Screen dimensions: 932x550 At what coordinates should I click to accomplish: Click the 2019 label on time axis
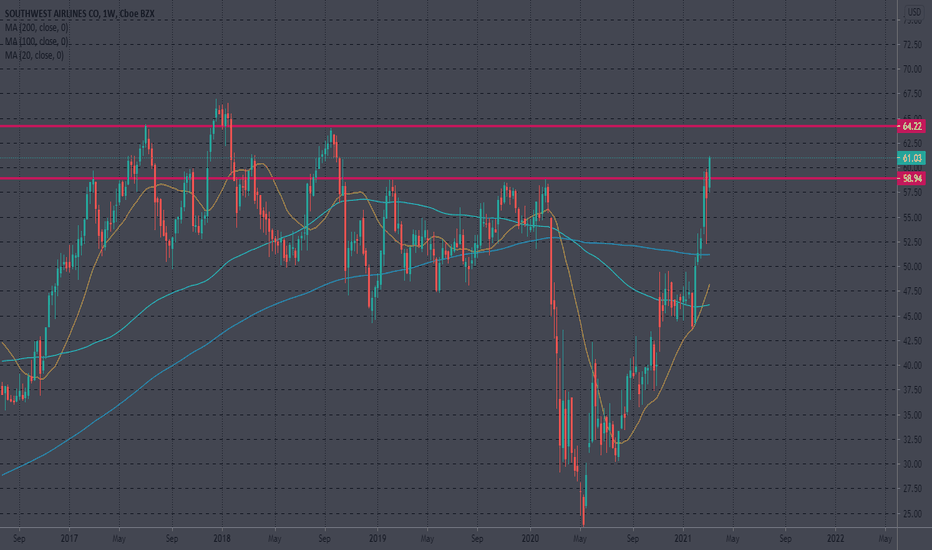[377, 539]
